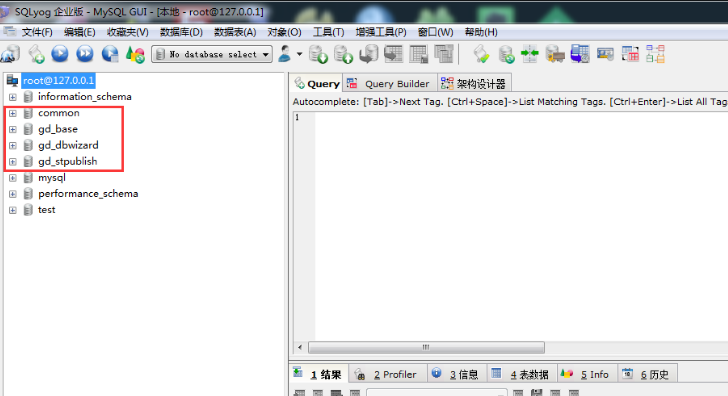Open a new query editor

tap(36, 54)
